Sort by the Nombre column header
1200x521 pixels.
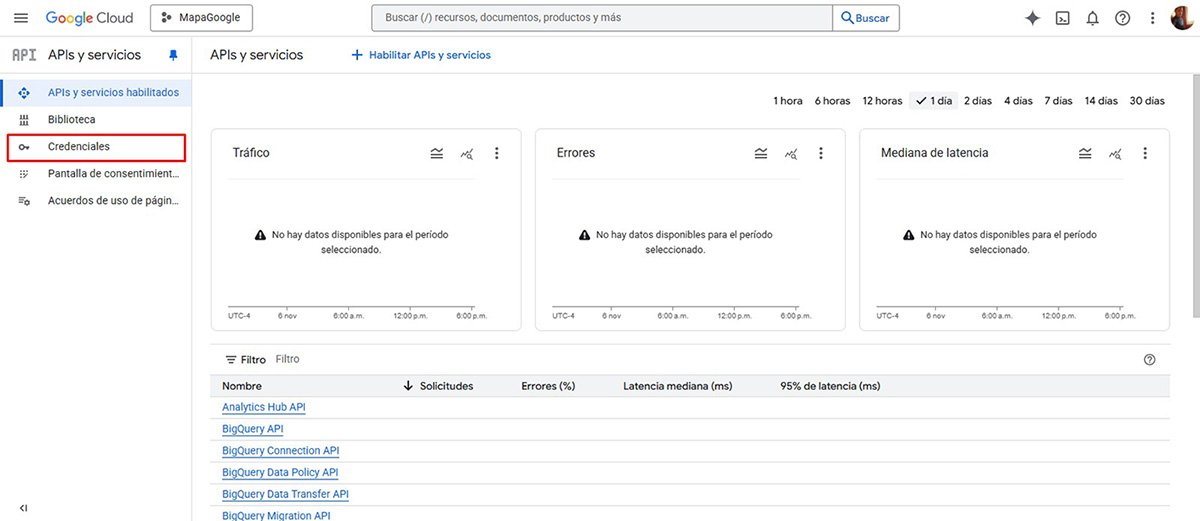pyautogui.click(x=242, y=386)
